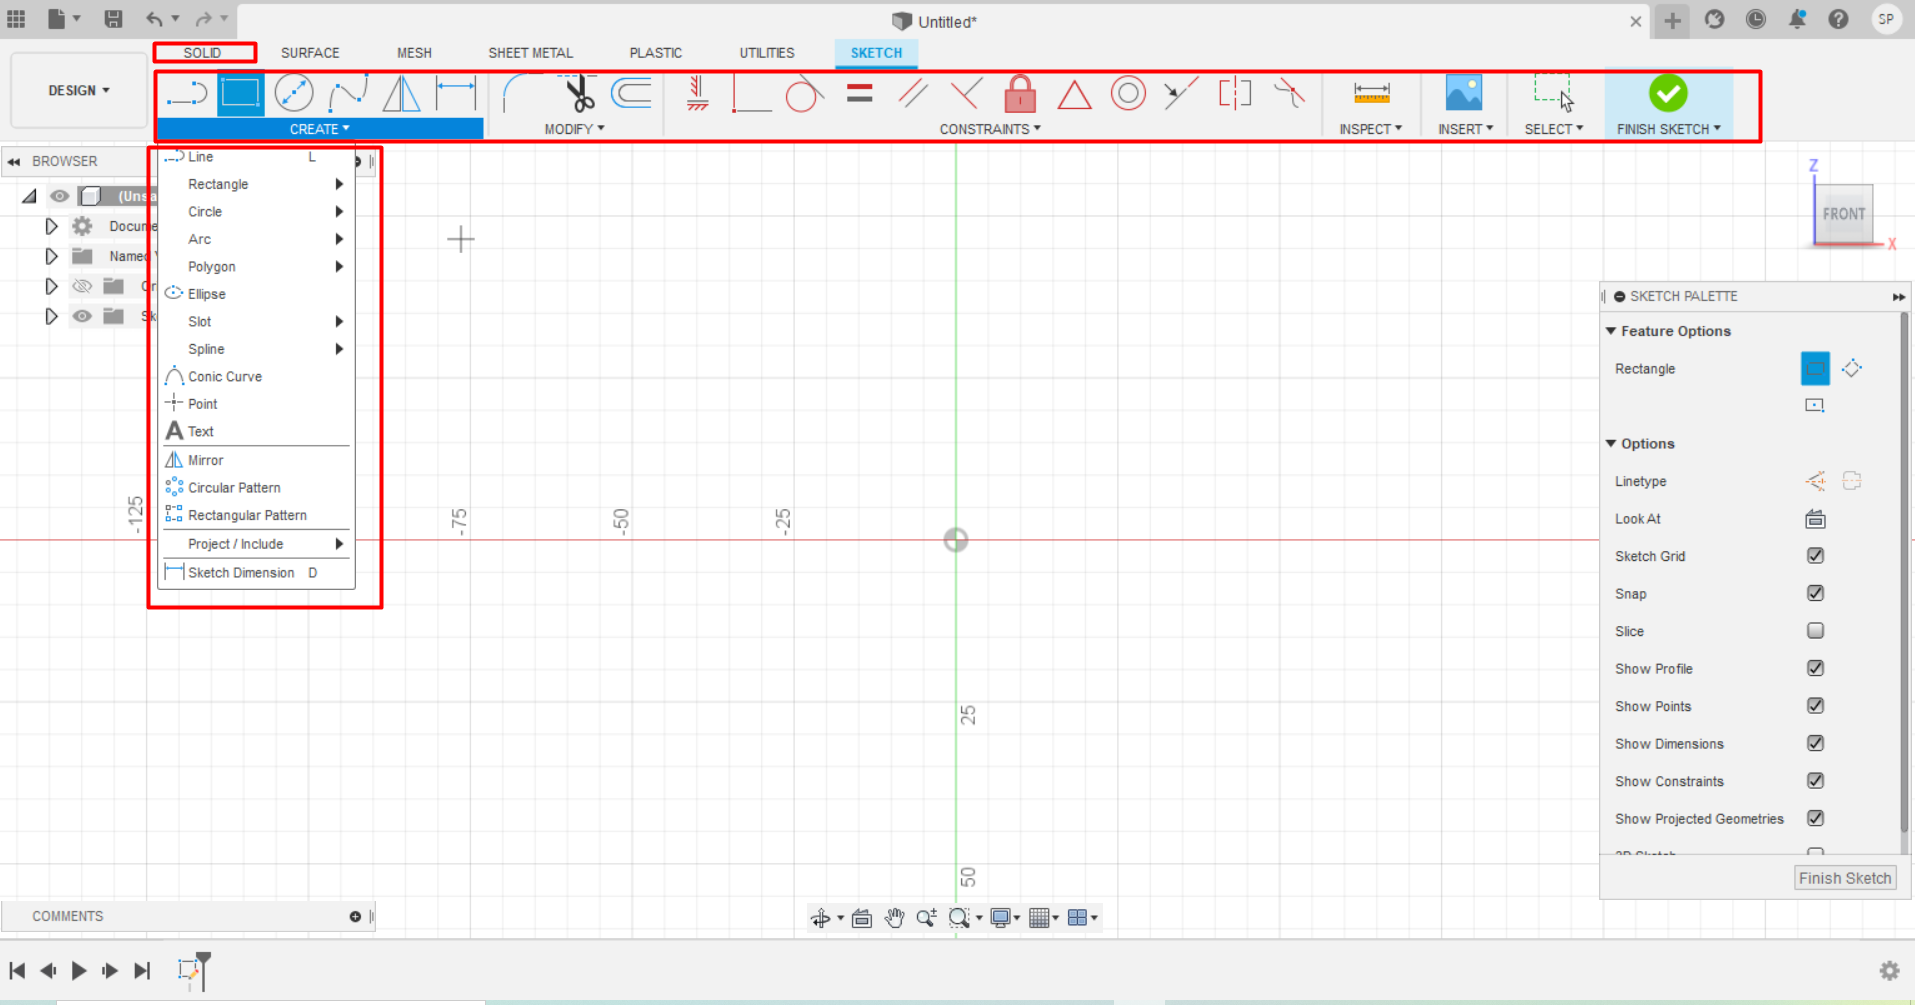The width and height of the screenshot is (1915, 1005).
Task: Uncheck the Show Points checkbox
Action: [x=1815, y=706]
